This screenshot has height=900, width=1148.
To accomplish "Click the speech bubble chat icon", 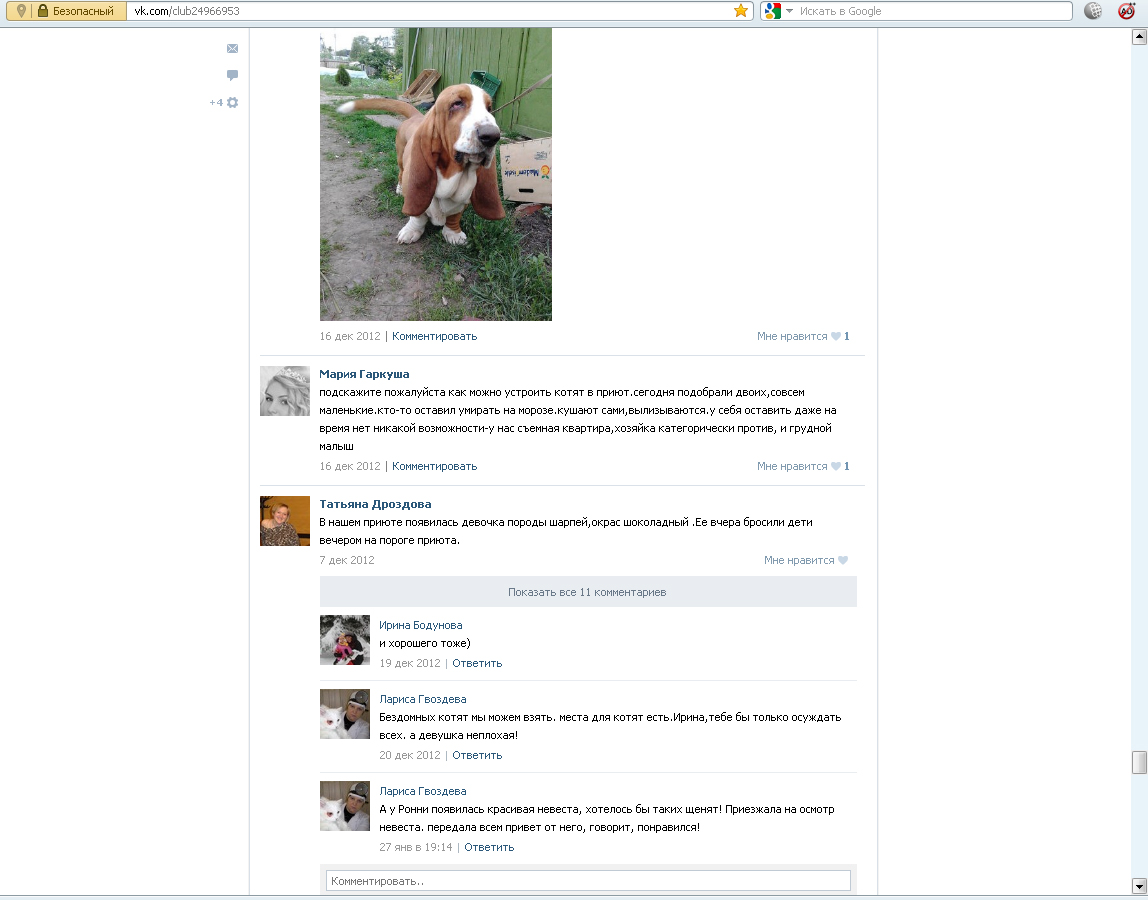I will [x=232, y=75].
